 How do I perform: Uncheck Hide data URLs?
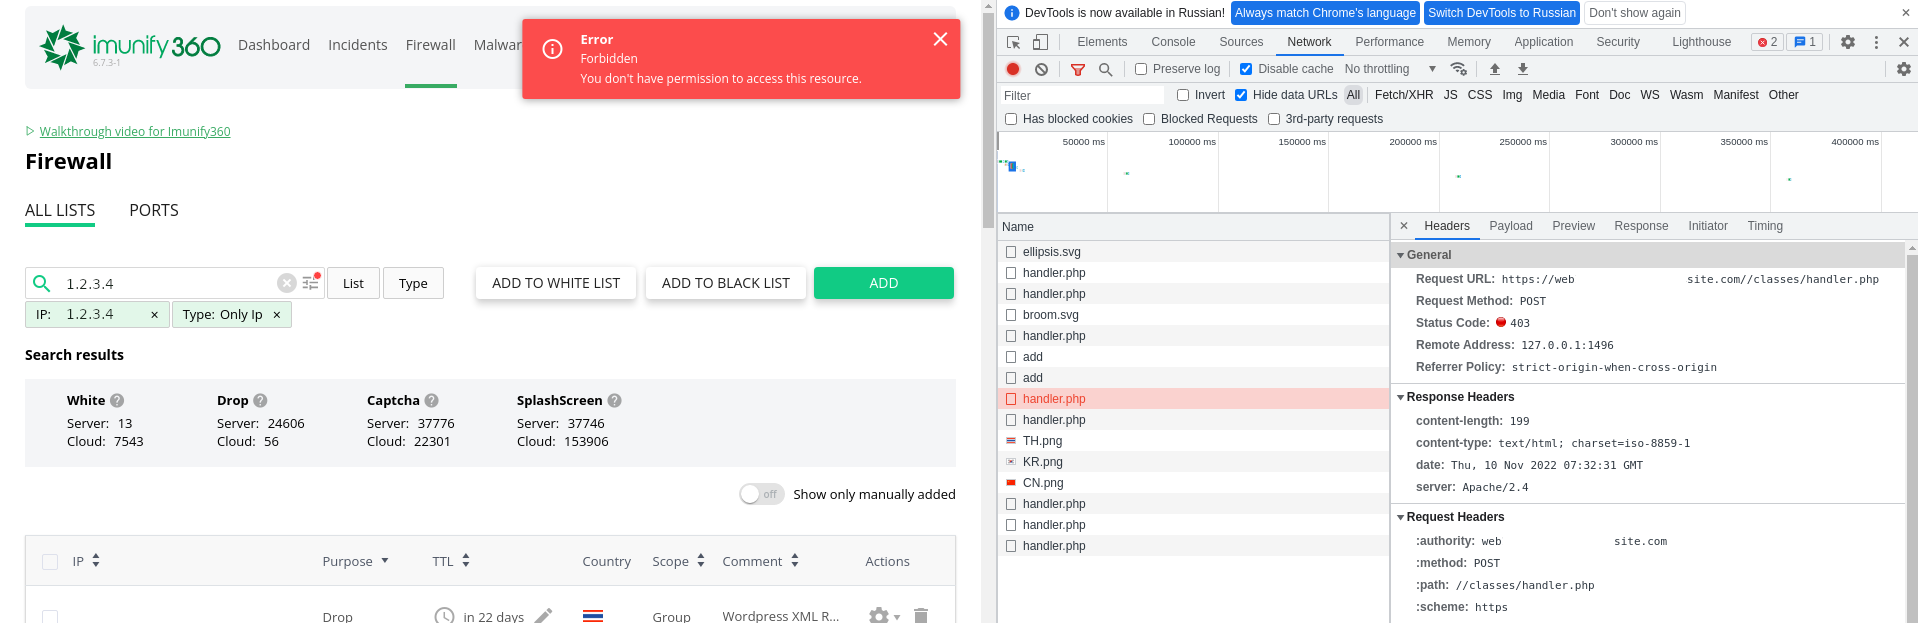pos(1241,95)
